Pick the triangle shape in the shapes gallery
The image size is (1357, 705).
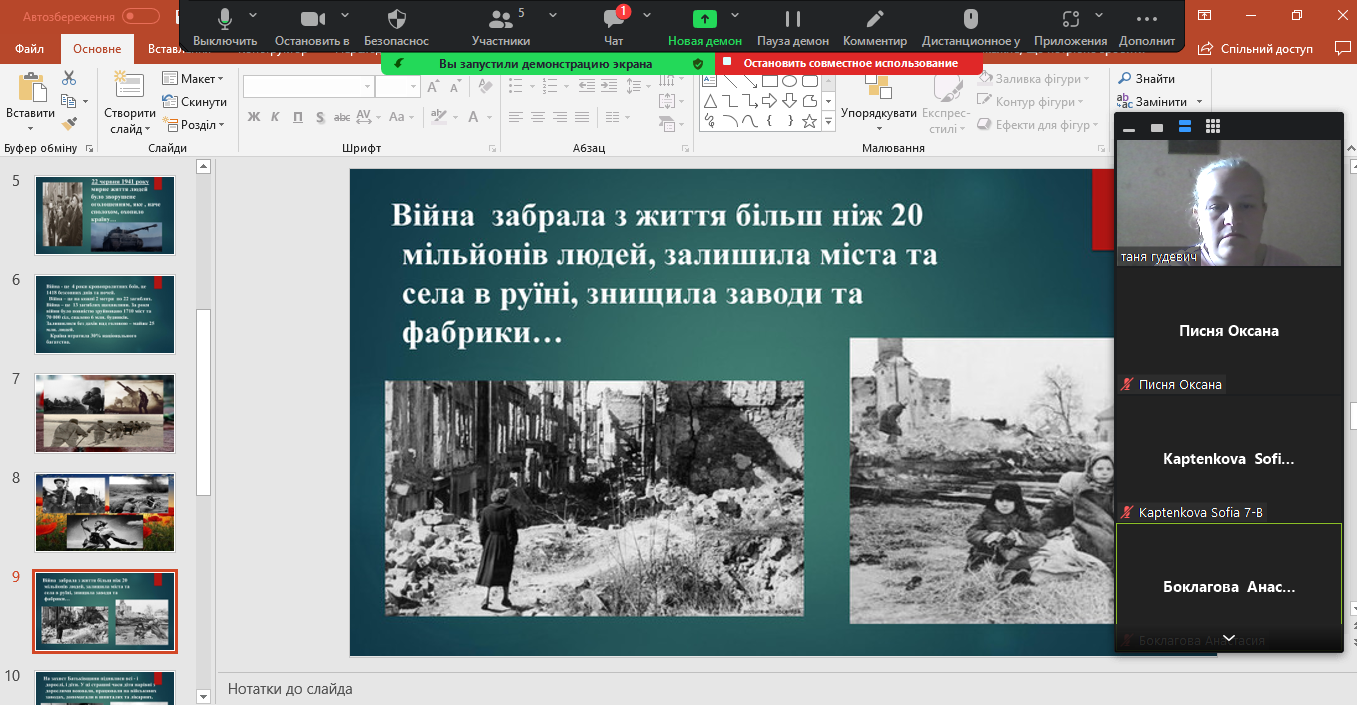[709, 101]
